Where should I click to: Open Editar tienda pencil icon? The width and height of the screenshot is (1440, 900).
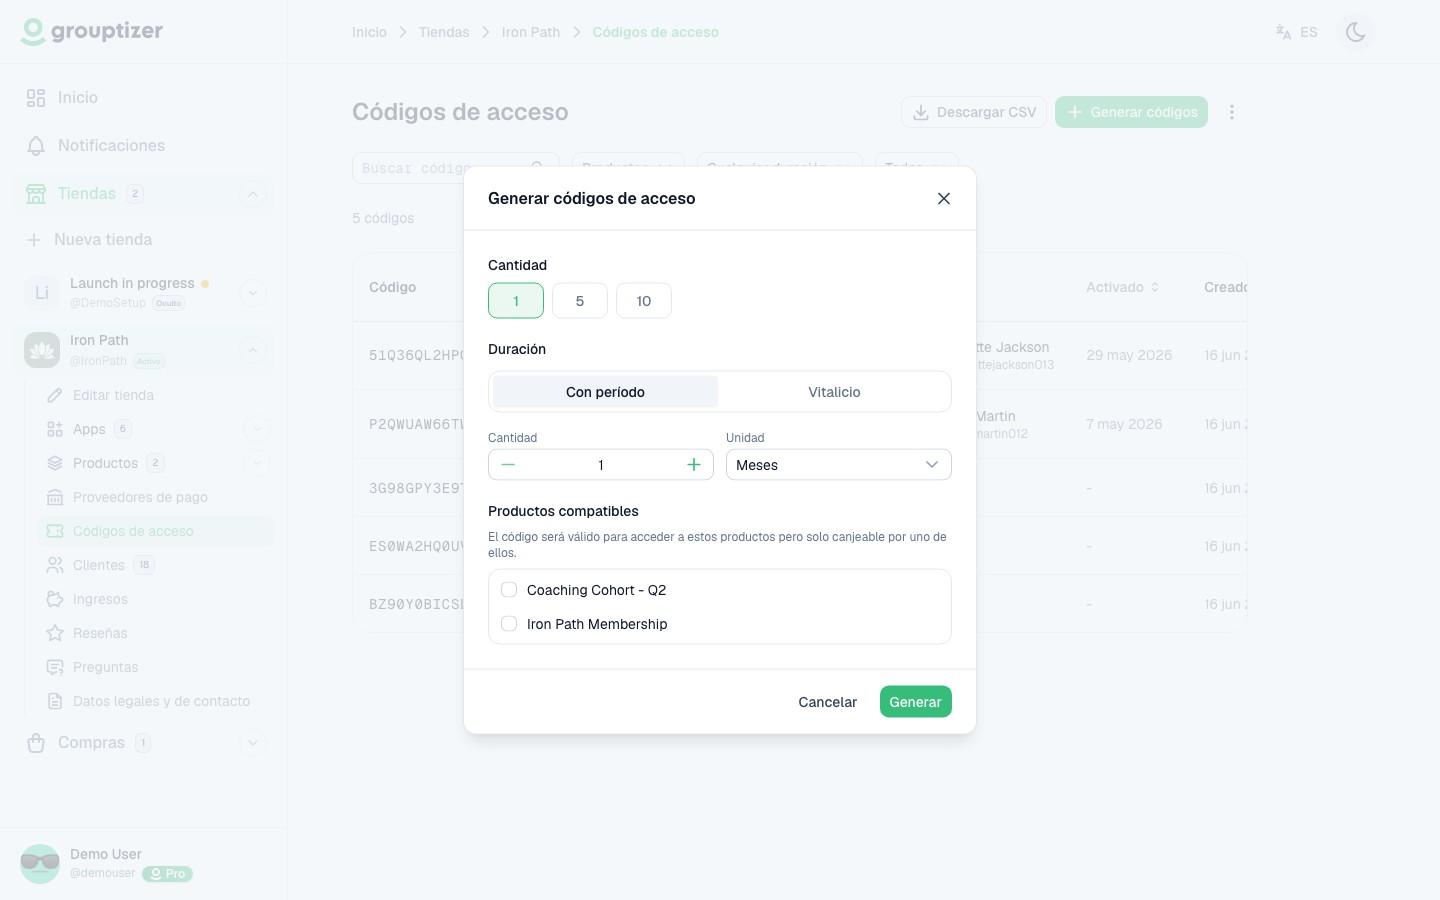pyautogui.click(x=55, y=395)
